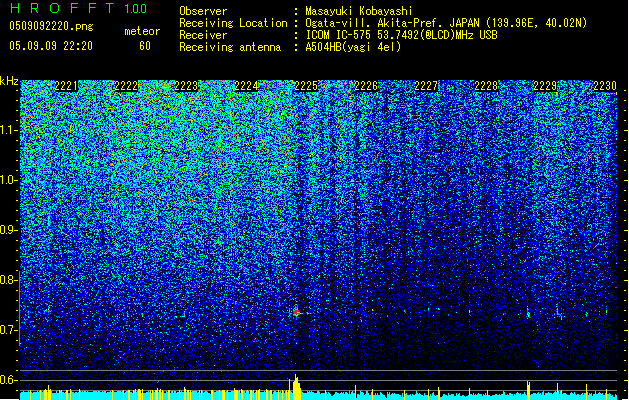Click the Receiving Location label

point(233,23)
